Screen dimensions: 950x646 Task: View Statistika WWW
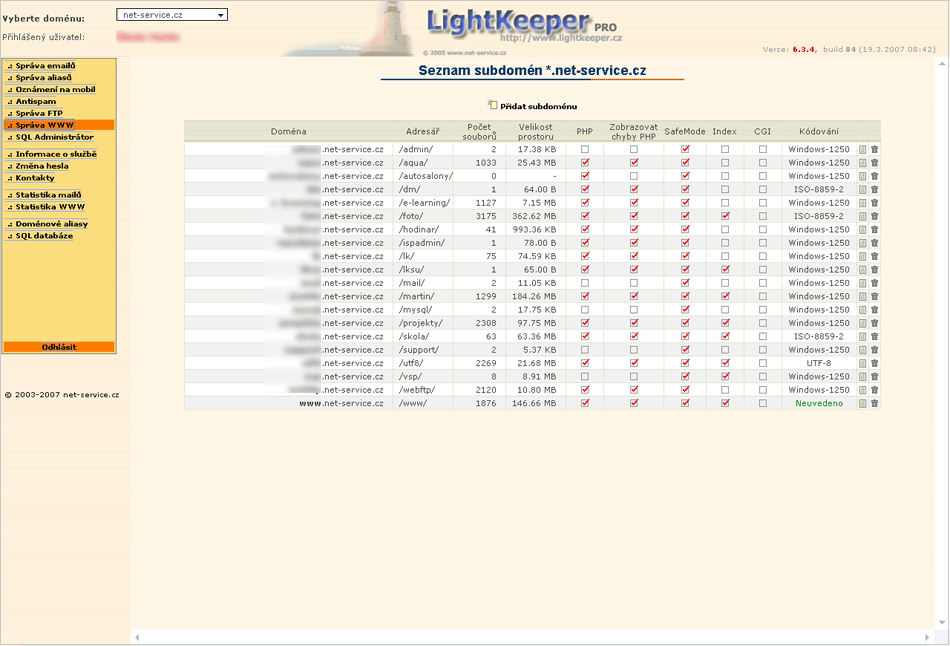tap(50, 207)
